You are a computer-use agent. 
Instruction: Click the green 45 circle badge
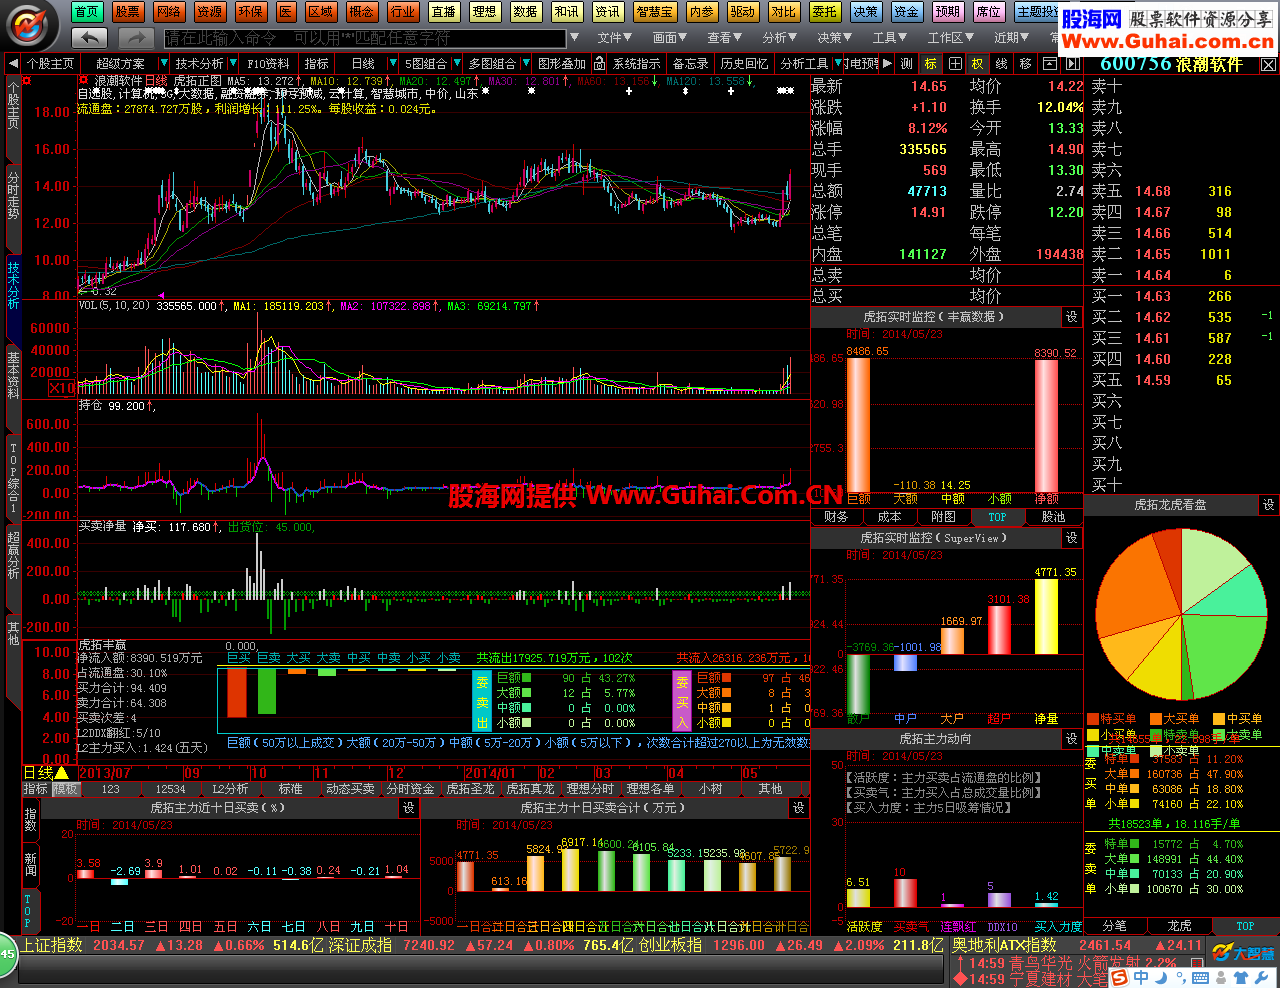8,954
